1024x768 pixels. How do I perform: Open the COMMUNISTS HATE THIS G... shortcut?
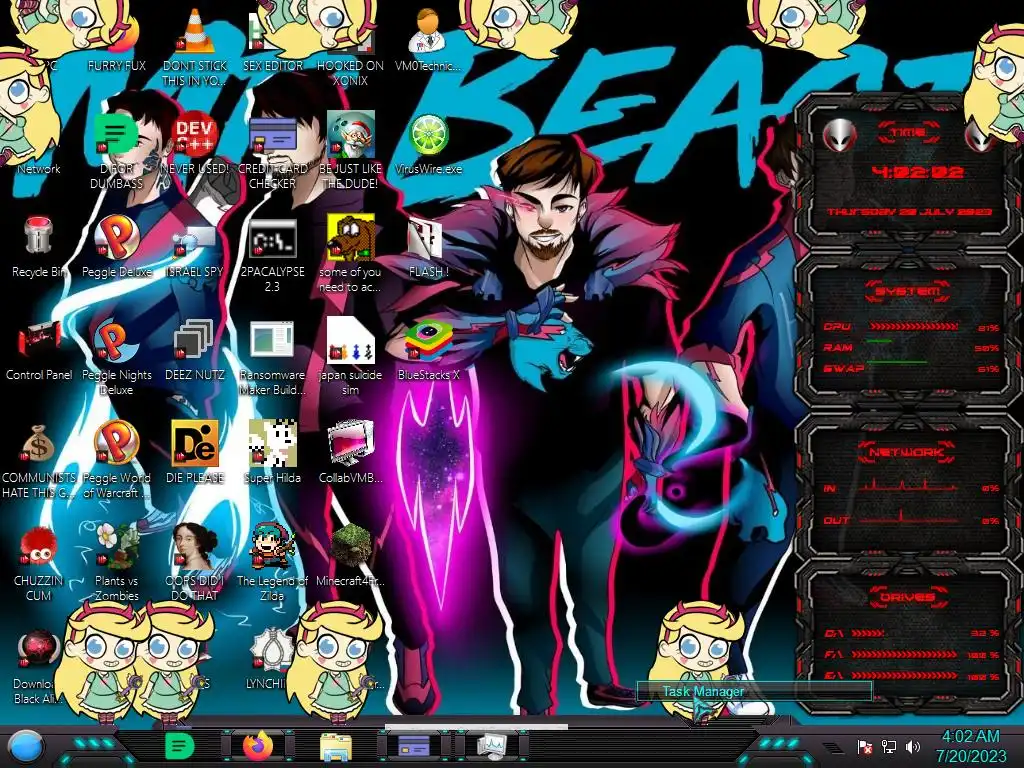click(39, 460)
